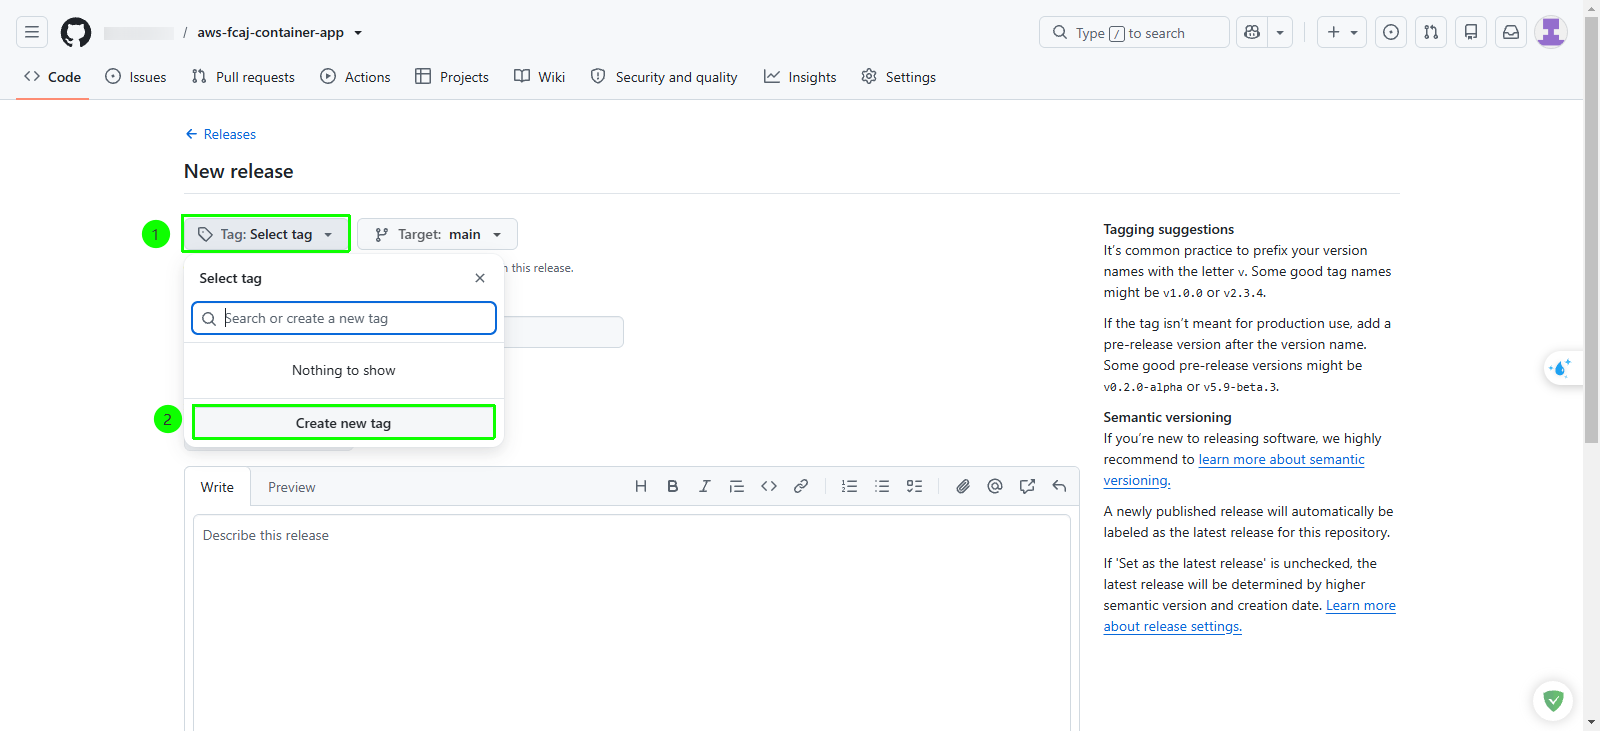
Task: Add task list icon
Action: pyautogui.click(x=914, y=486)
